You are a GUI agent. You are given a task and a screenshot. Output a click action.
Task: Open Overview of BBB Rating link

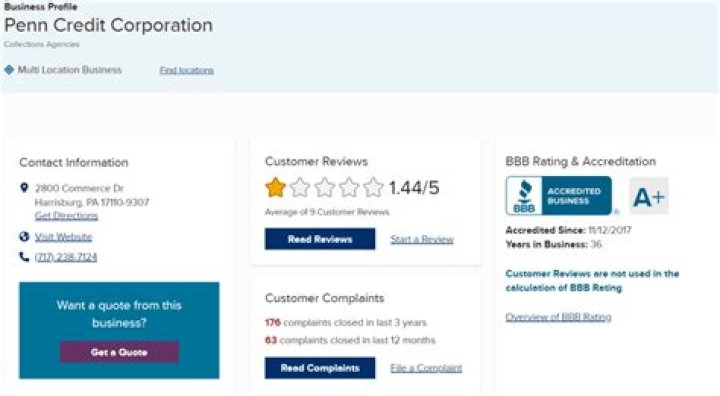point(558,317)
